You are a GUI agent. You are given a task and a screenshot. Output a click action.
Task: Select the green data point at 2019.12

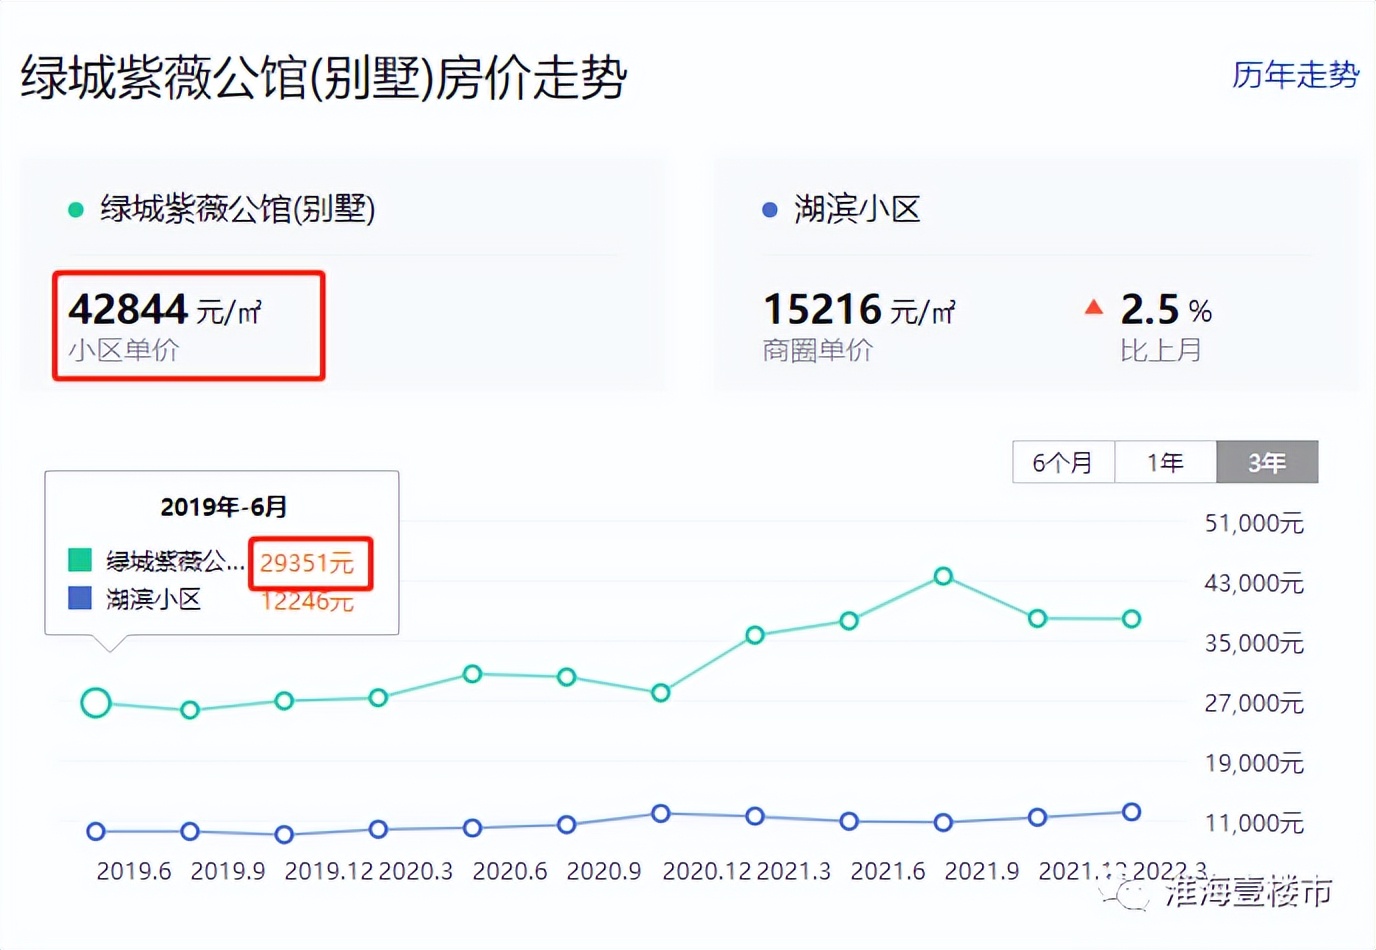coord(284,701)
